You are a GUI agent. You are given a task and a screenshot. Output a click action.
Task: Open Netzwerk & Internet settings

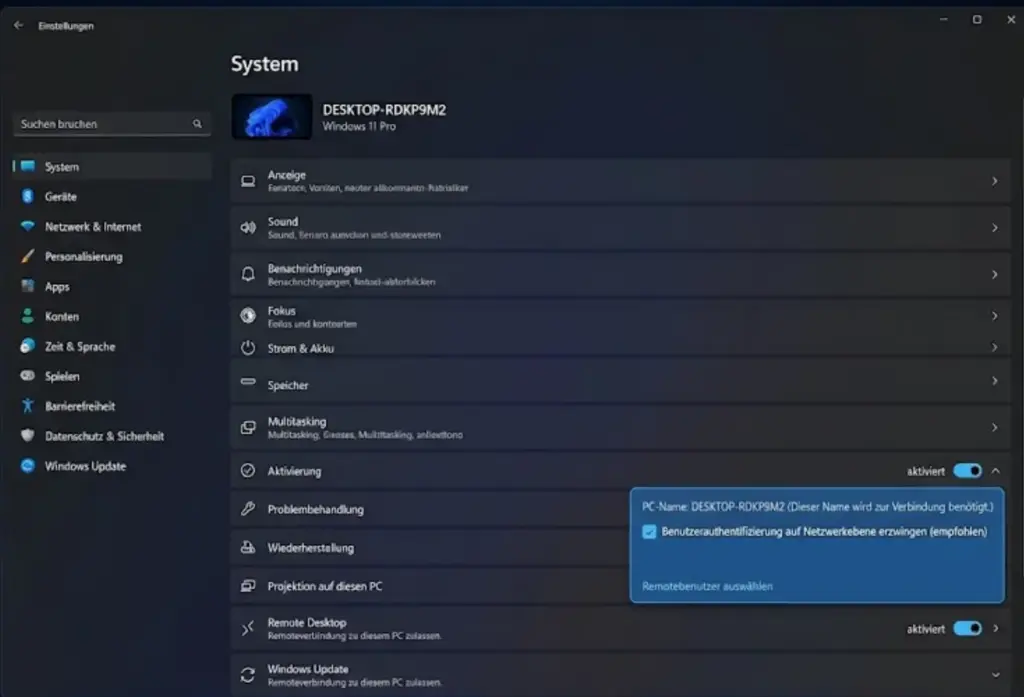(x=112, y=227)
